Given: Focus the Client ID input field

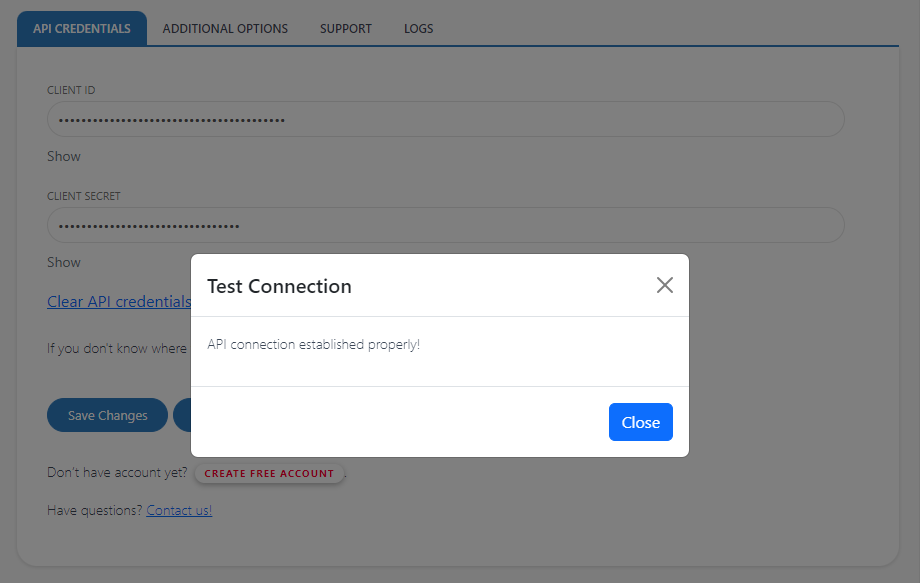Looking at the screenshot, I should (445, 120).
